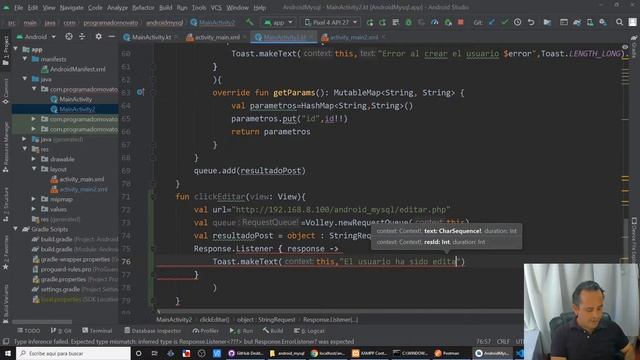Viewport: 640px width, 360px height.
Task: Click the Windows taskbar search box
Action: 73,353
